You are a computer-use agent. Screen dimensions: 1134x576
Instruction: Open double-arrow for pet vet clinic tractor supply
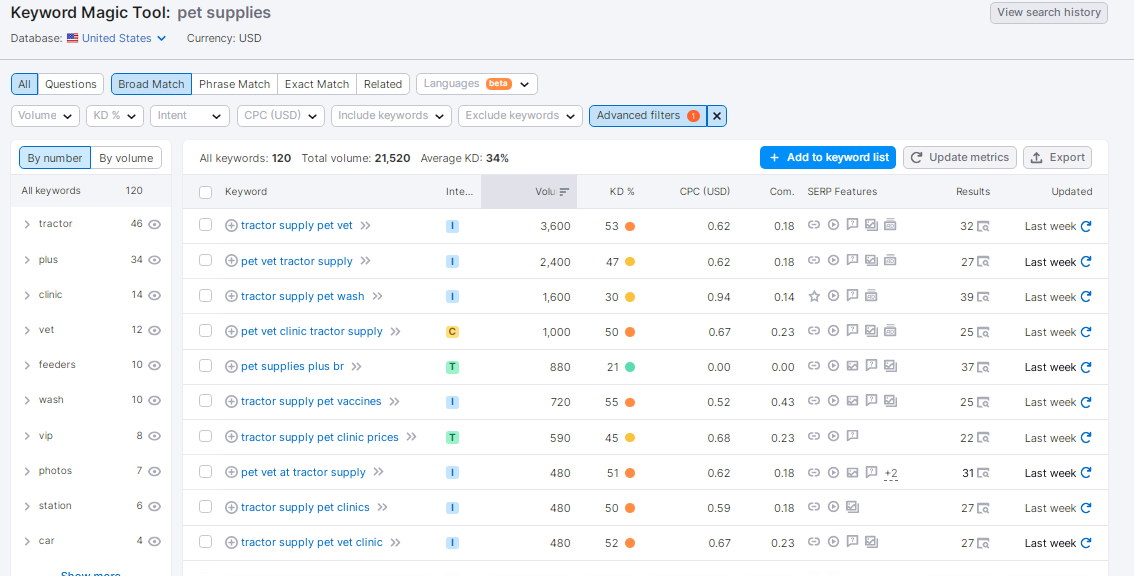[x=395, y=331]
